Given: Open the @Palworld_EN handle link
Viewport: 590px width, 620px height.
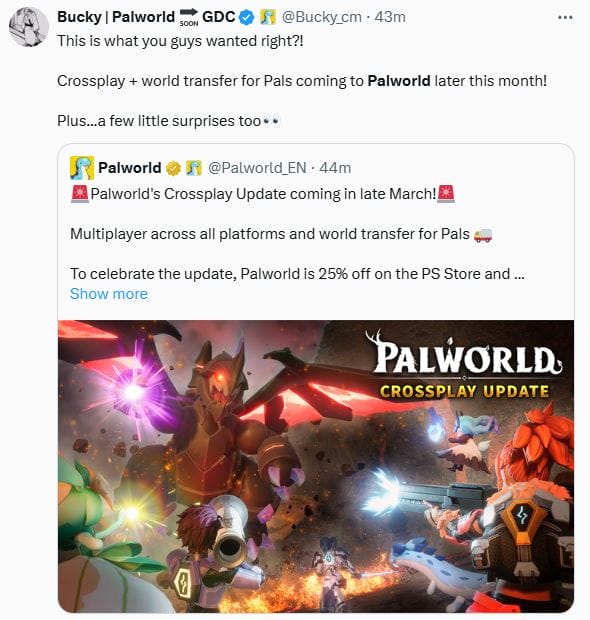Looking at the screenshot, I should 257,168.
